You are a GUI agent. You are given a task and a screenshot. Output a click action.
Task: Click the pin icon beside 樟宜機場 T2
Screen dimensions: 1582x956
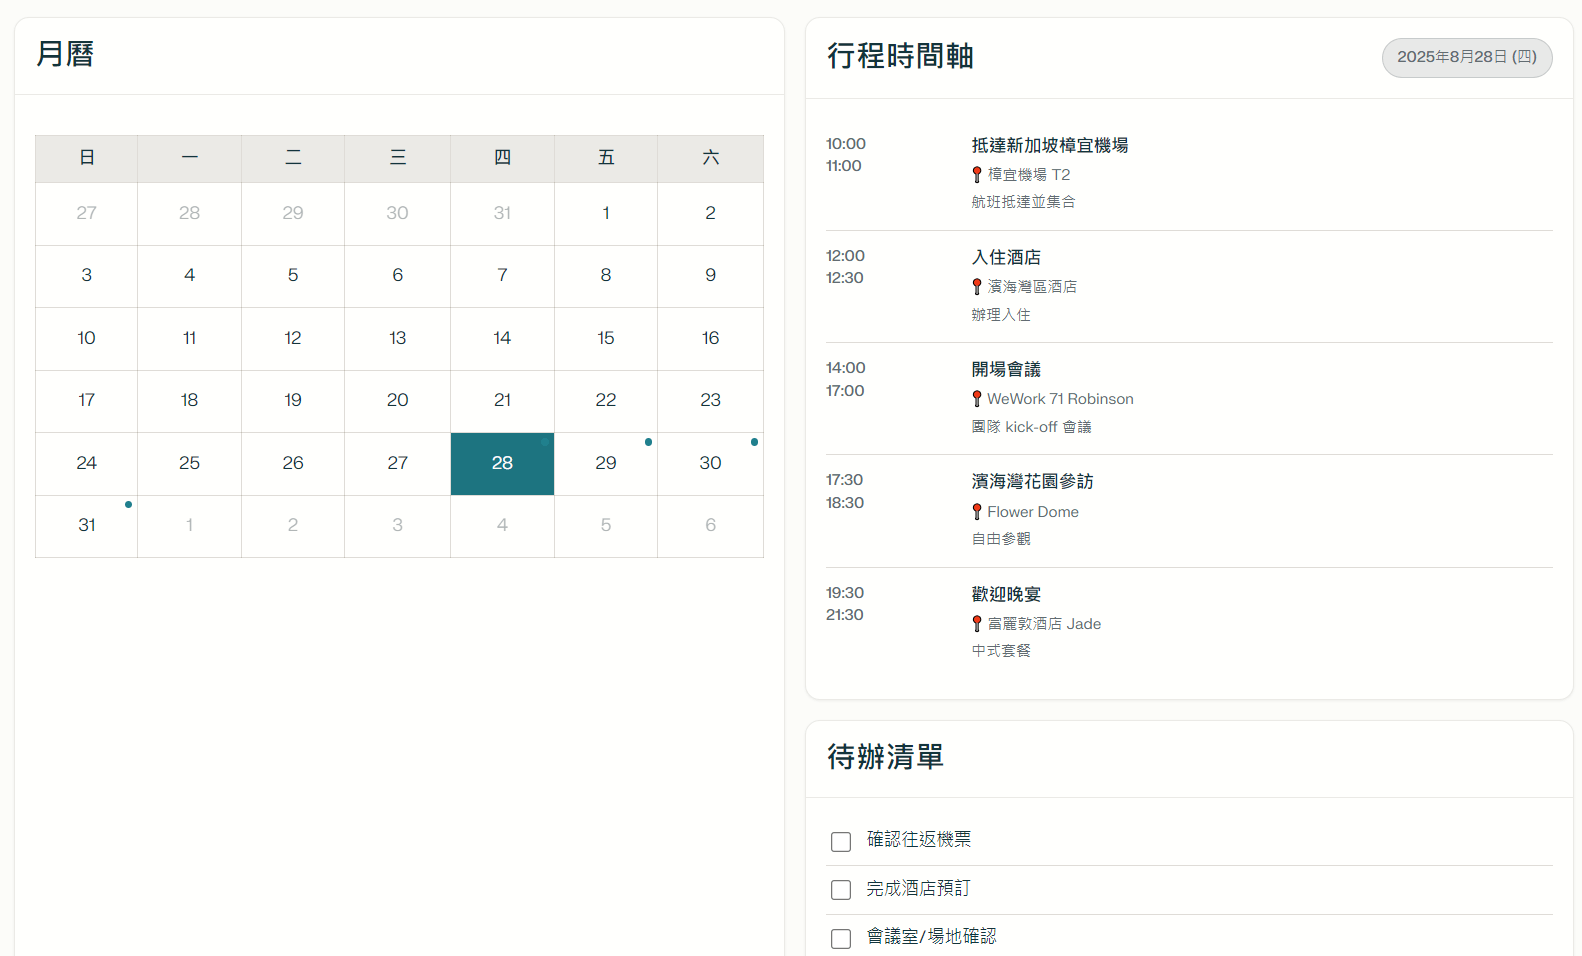(977, 175)
